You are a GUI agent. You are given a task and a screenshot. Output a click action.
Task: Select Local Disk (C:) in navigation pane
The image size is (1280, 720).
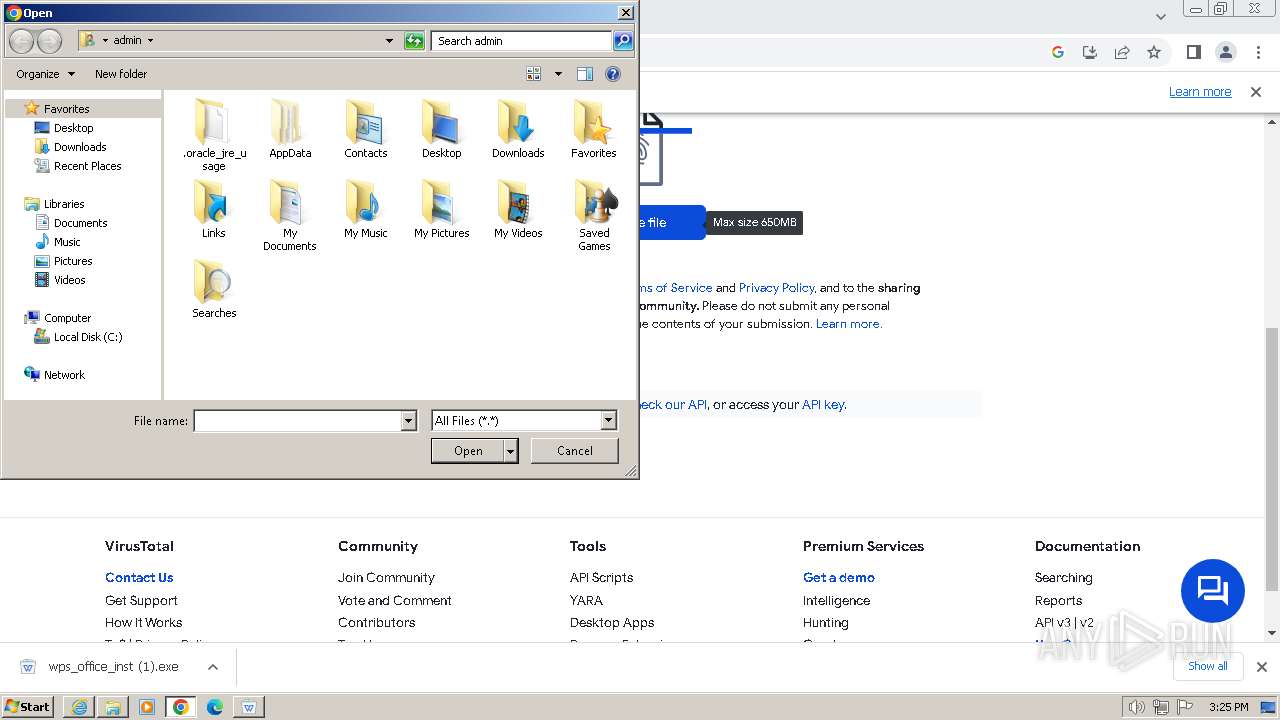point(88,337)
